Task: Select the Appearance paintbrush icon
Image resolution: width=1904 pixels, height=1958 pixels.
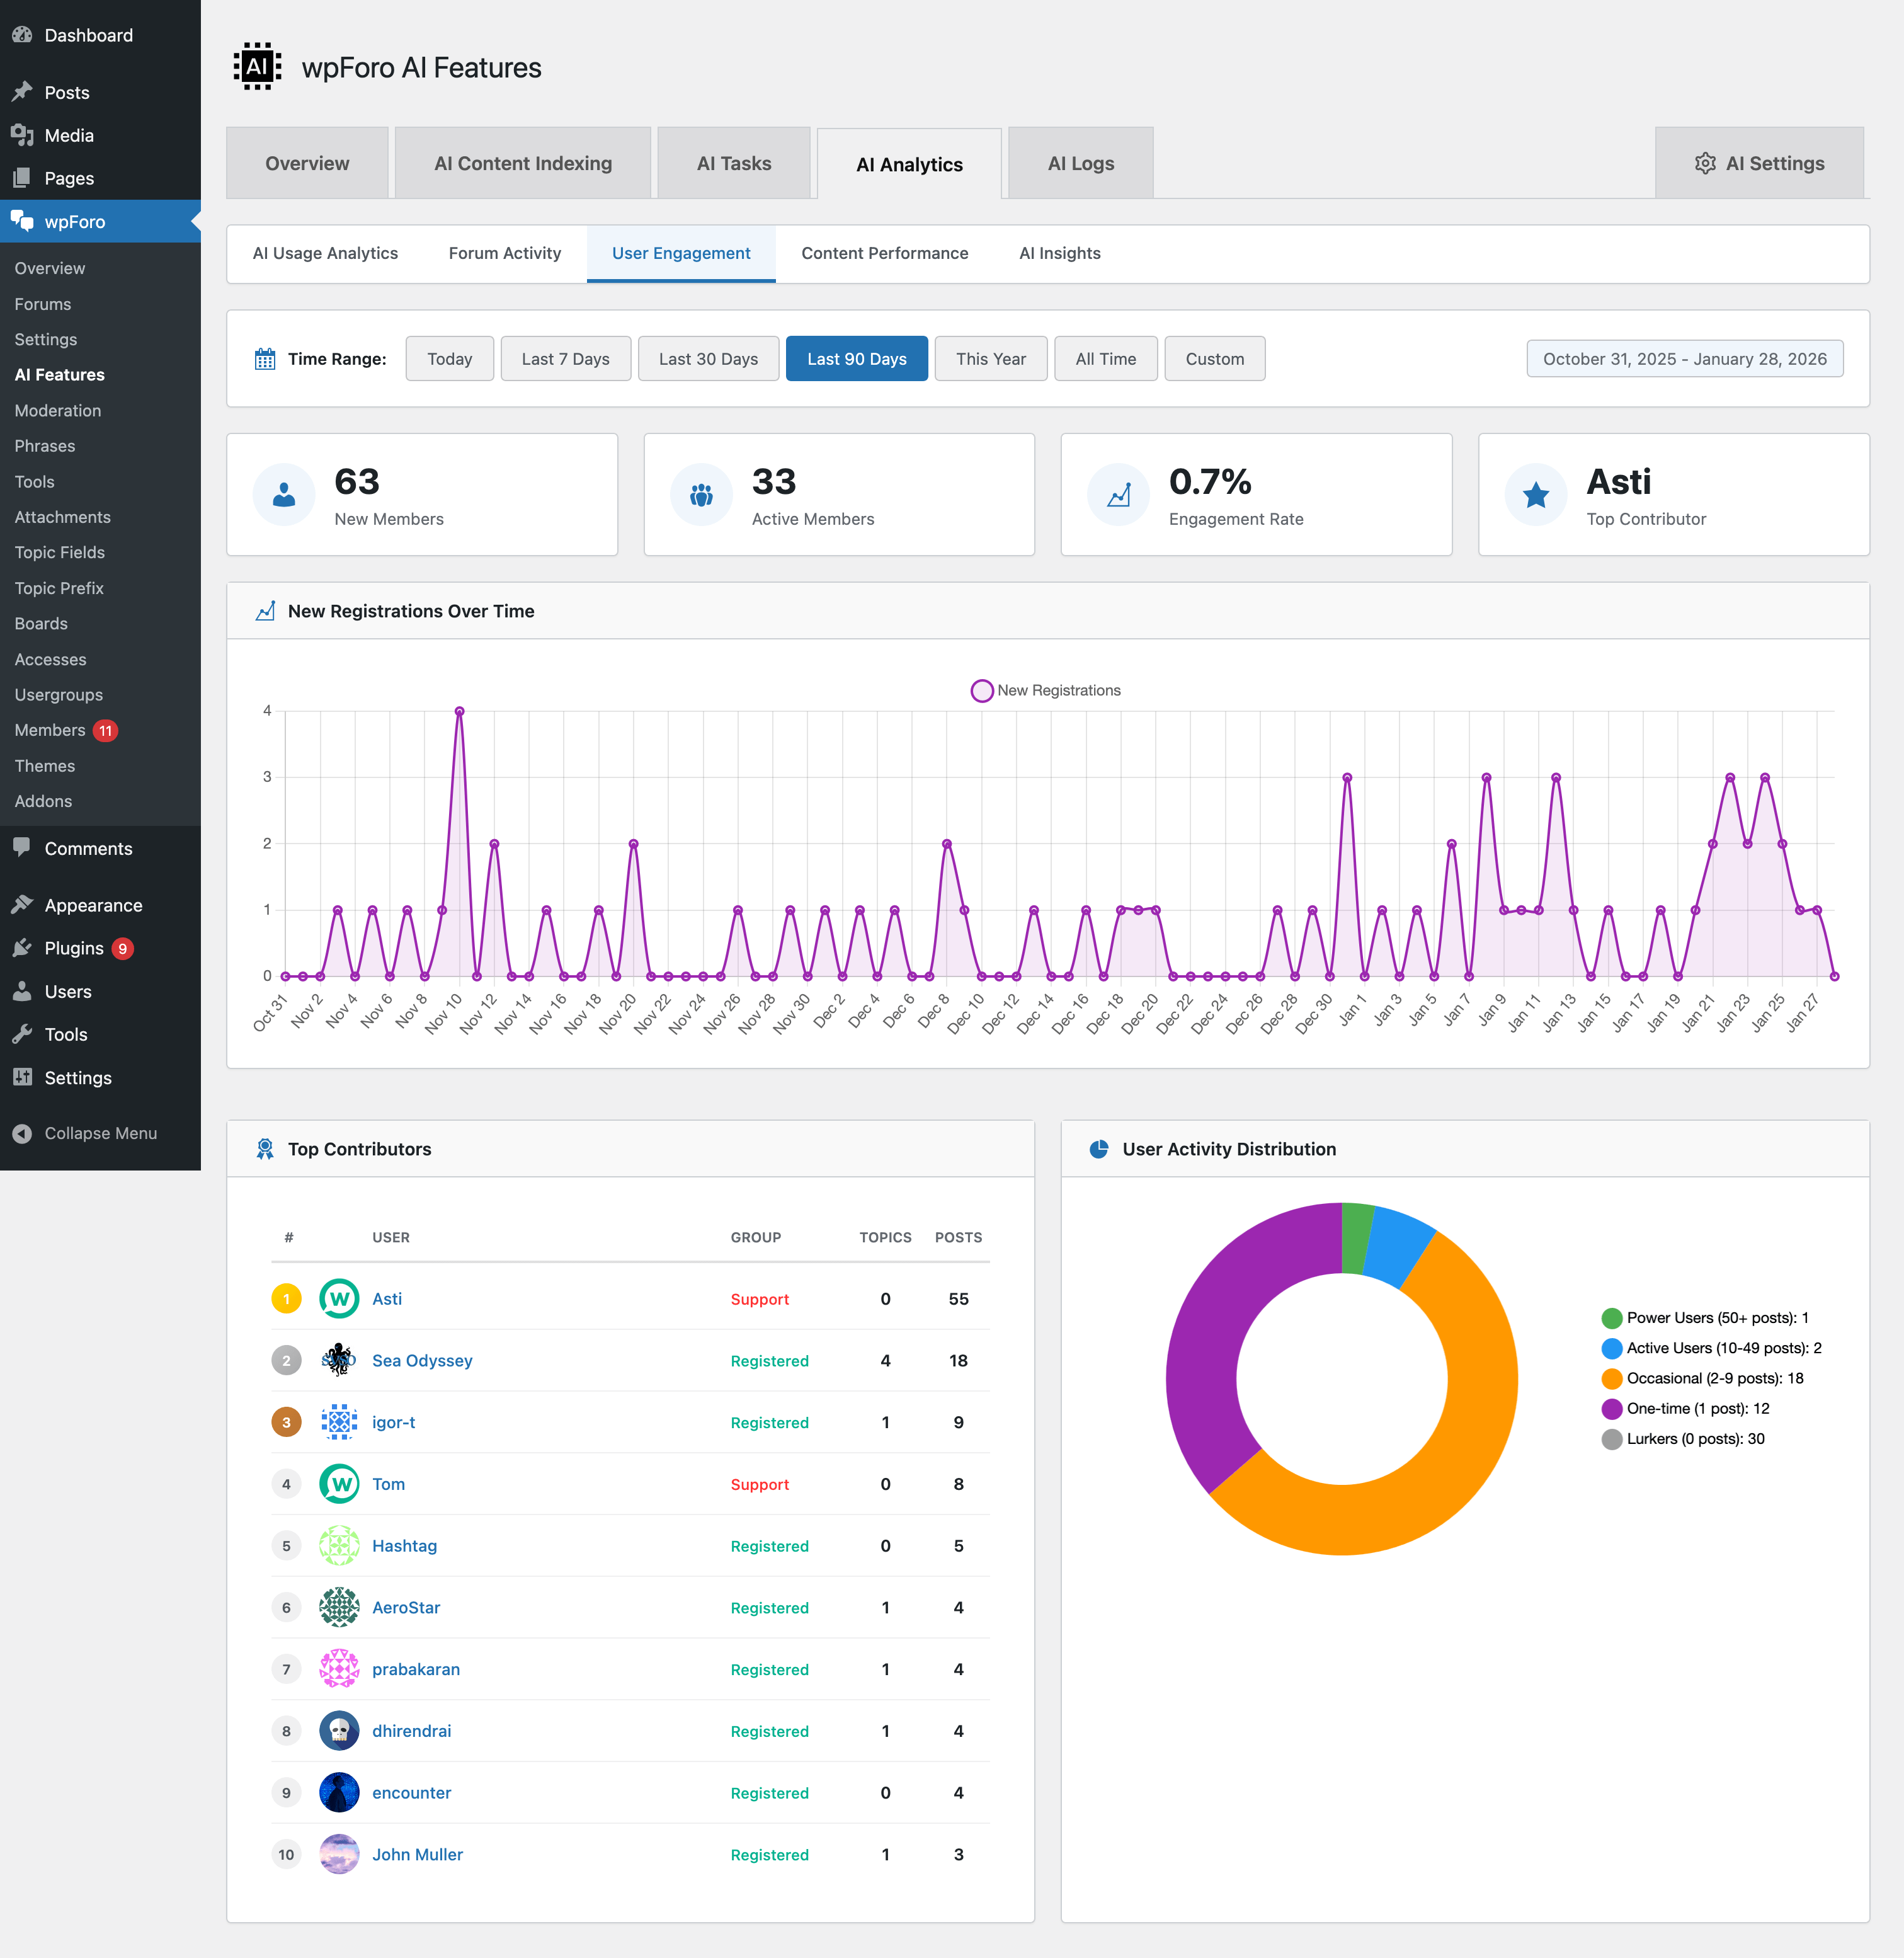Action: click(x=22, y=904)
